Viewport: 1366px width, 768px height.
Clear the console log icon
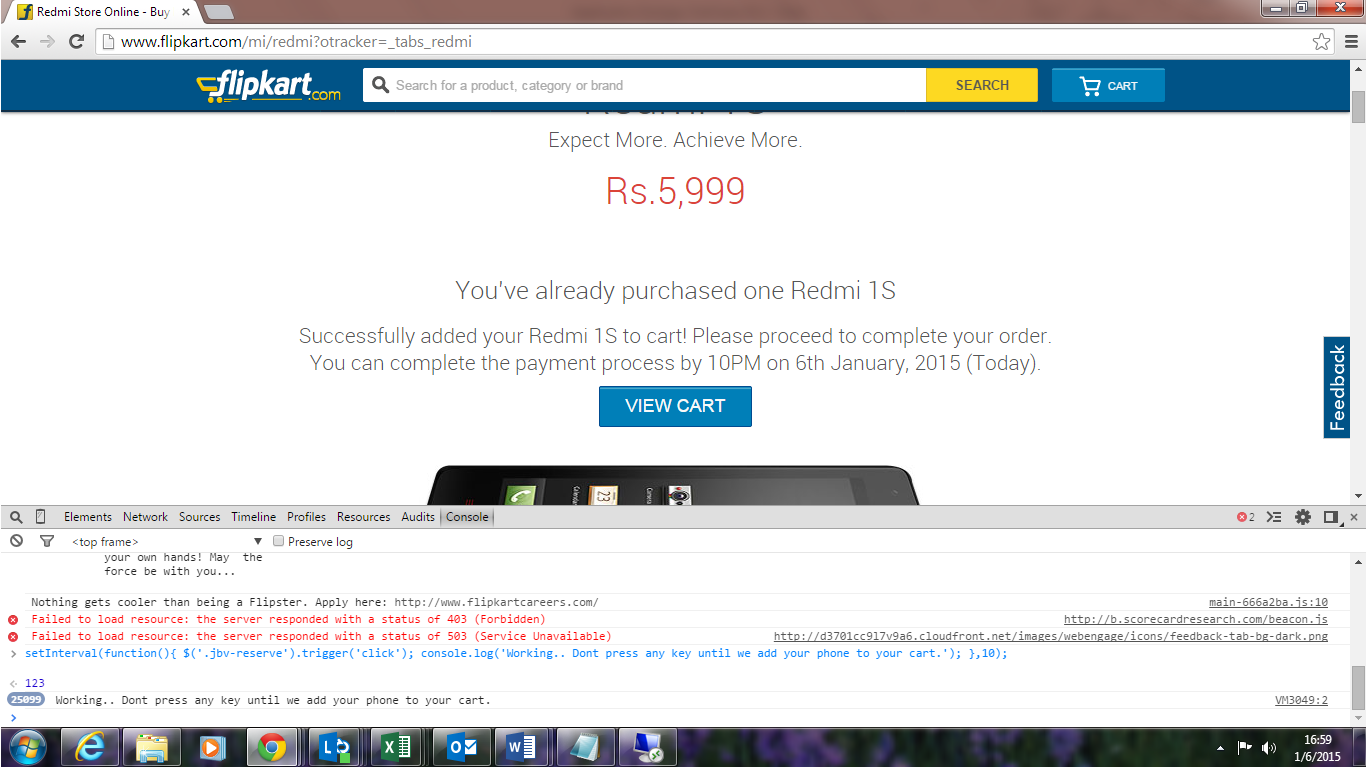pos(16,541)
